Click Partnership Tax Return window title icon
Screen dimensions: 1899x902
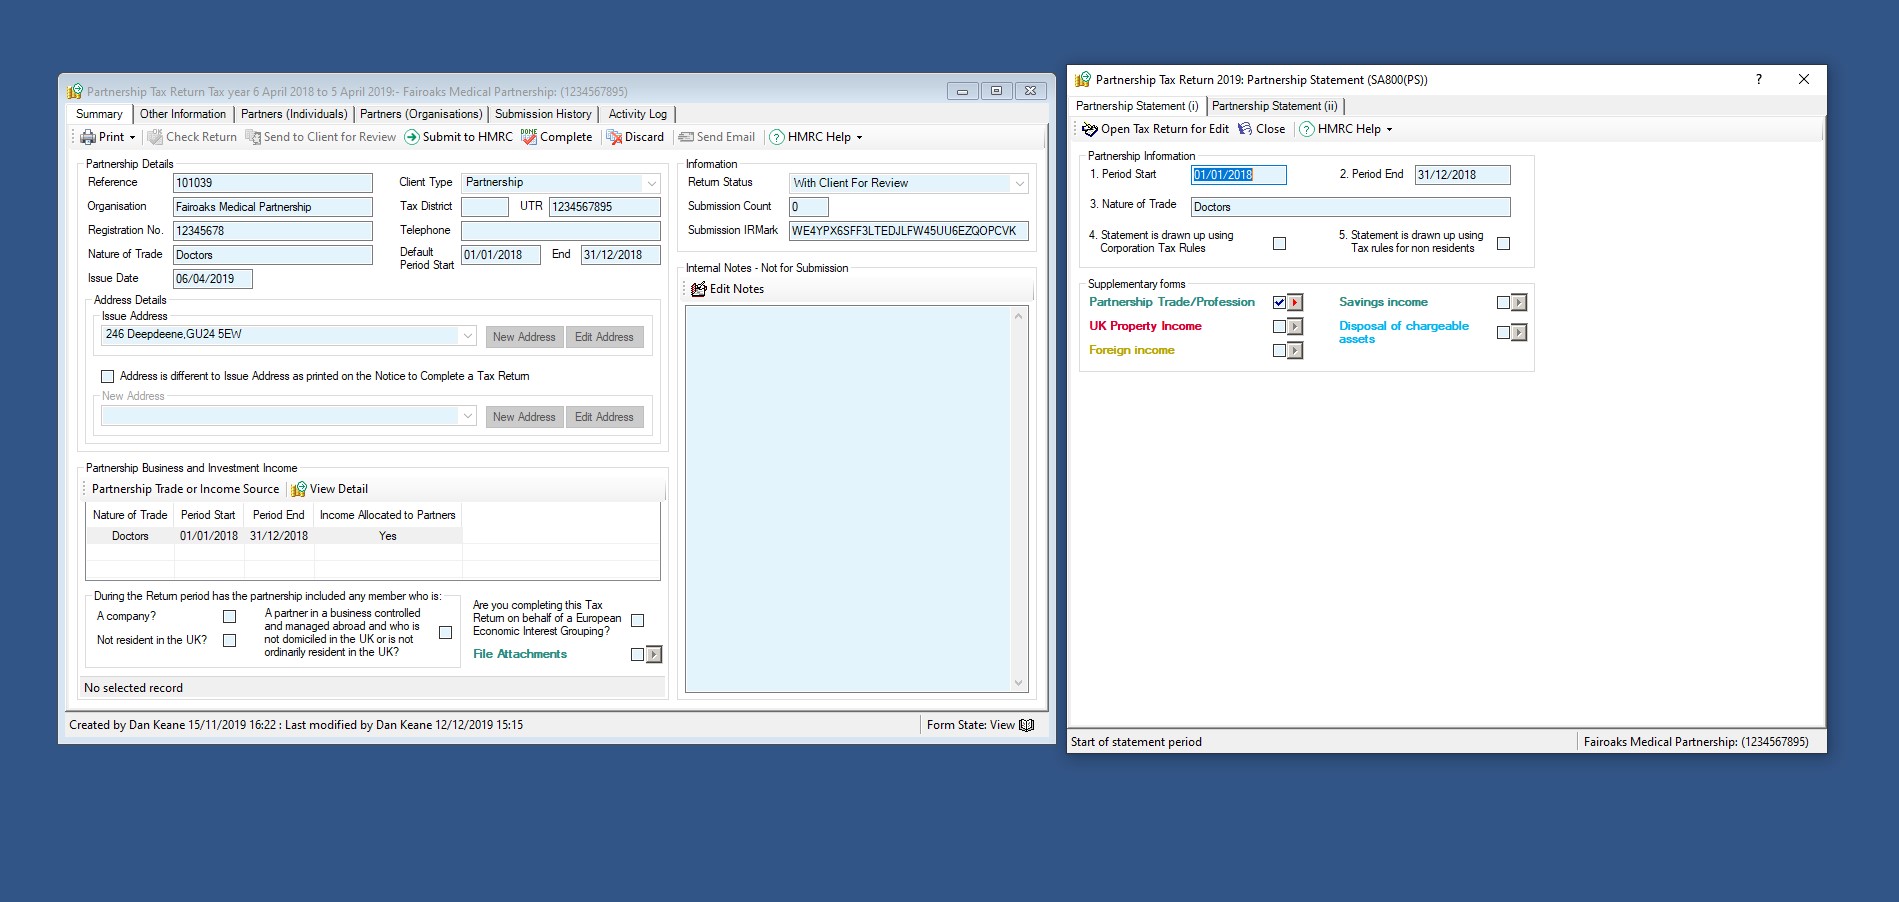point(75,91)
